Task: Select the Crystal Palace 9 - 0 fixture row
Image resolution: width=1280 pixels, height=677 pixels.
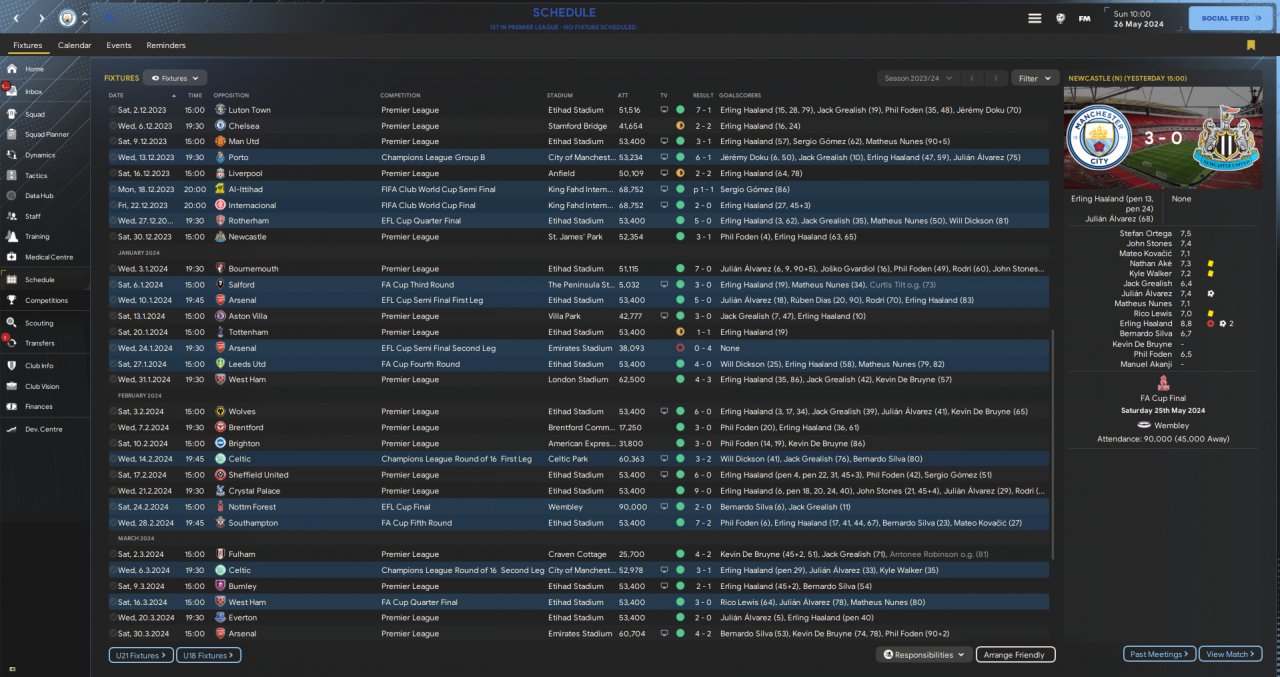Action: pyautogui.click(x=578, y=491)
